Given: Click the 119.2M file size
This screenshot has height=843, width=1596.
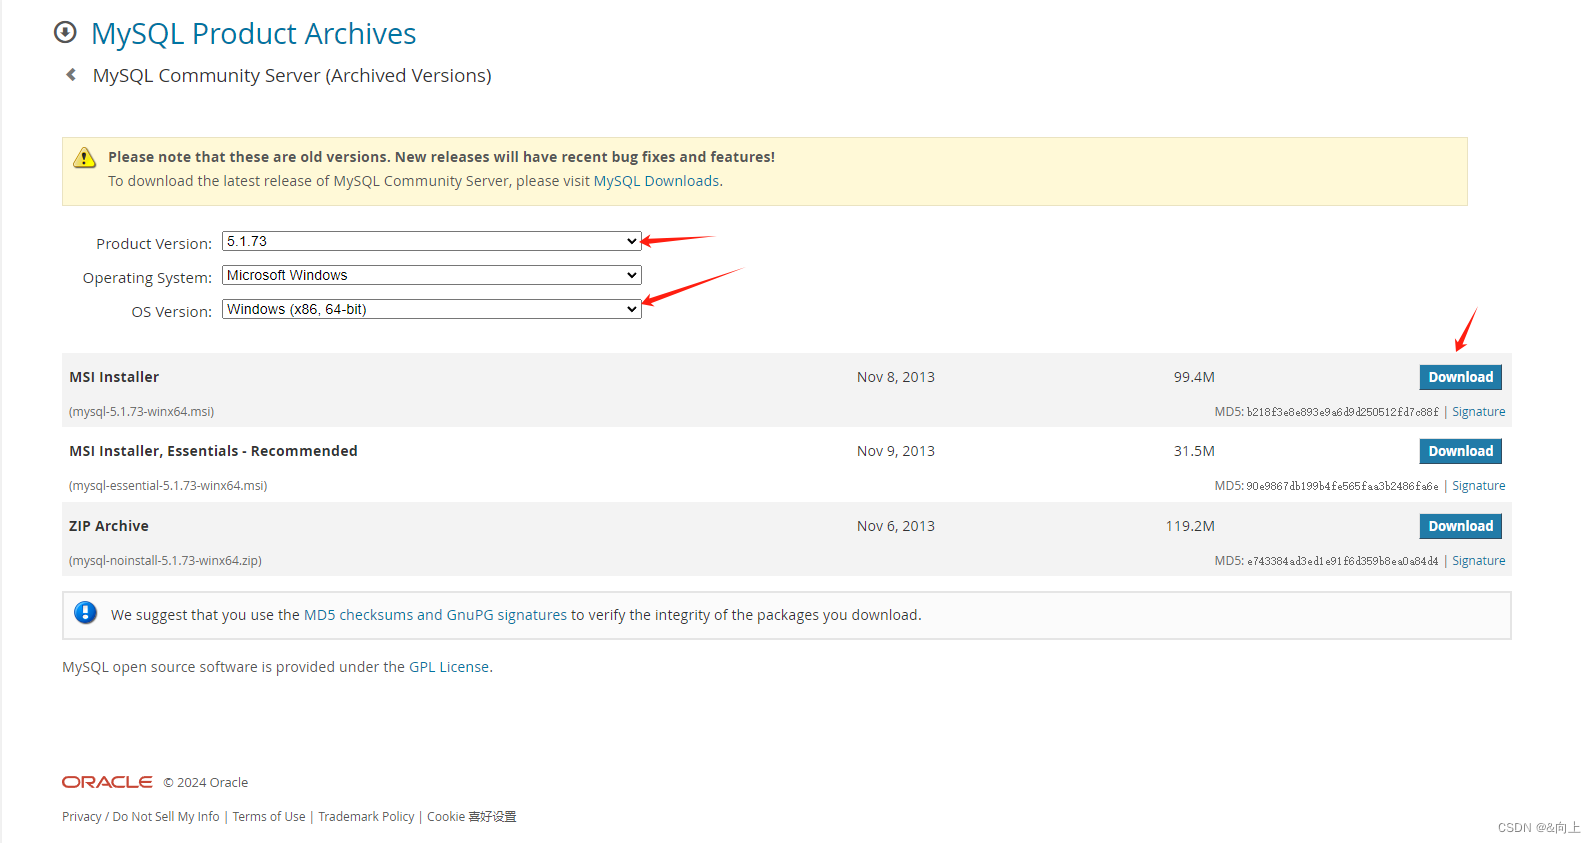Looking at the screenshot, I should tap(1190, 526).
